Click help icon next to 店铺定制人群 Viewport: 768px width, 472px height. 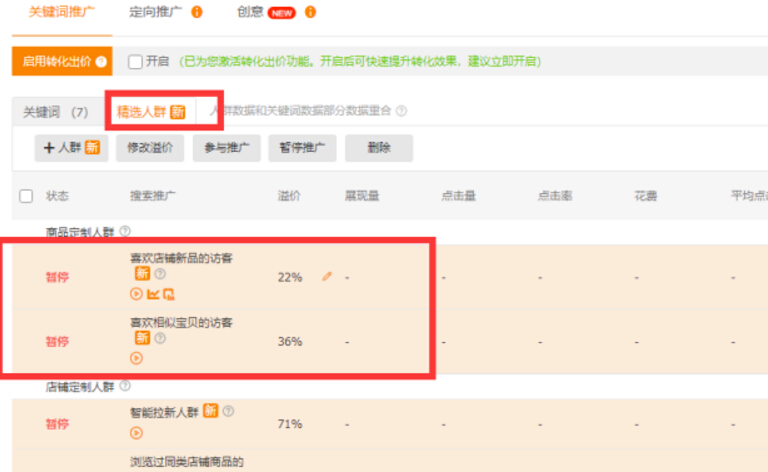pyautogui.click(x=125, y=386)
